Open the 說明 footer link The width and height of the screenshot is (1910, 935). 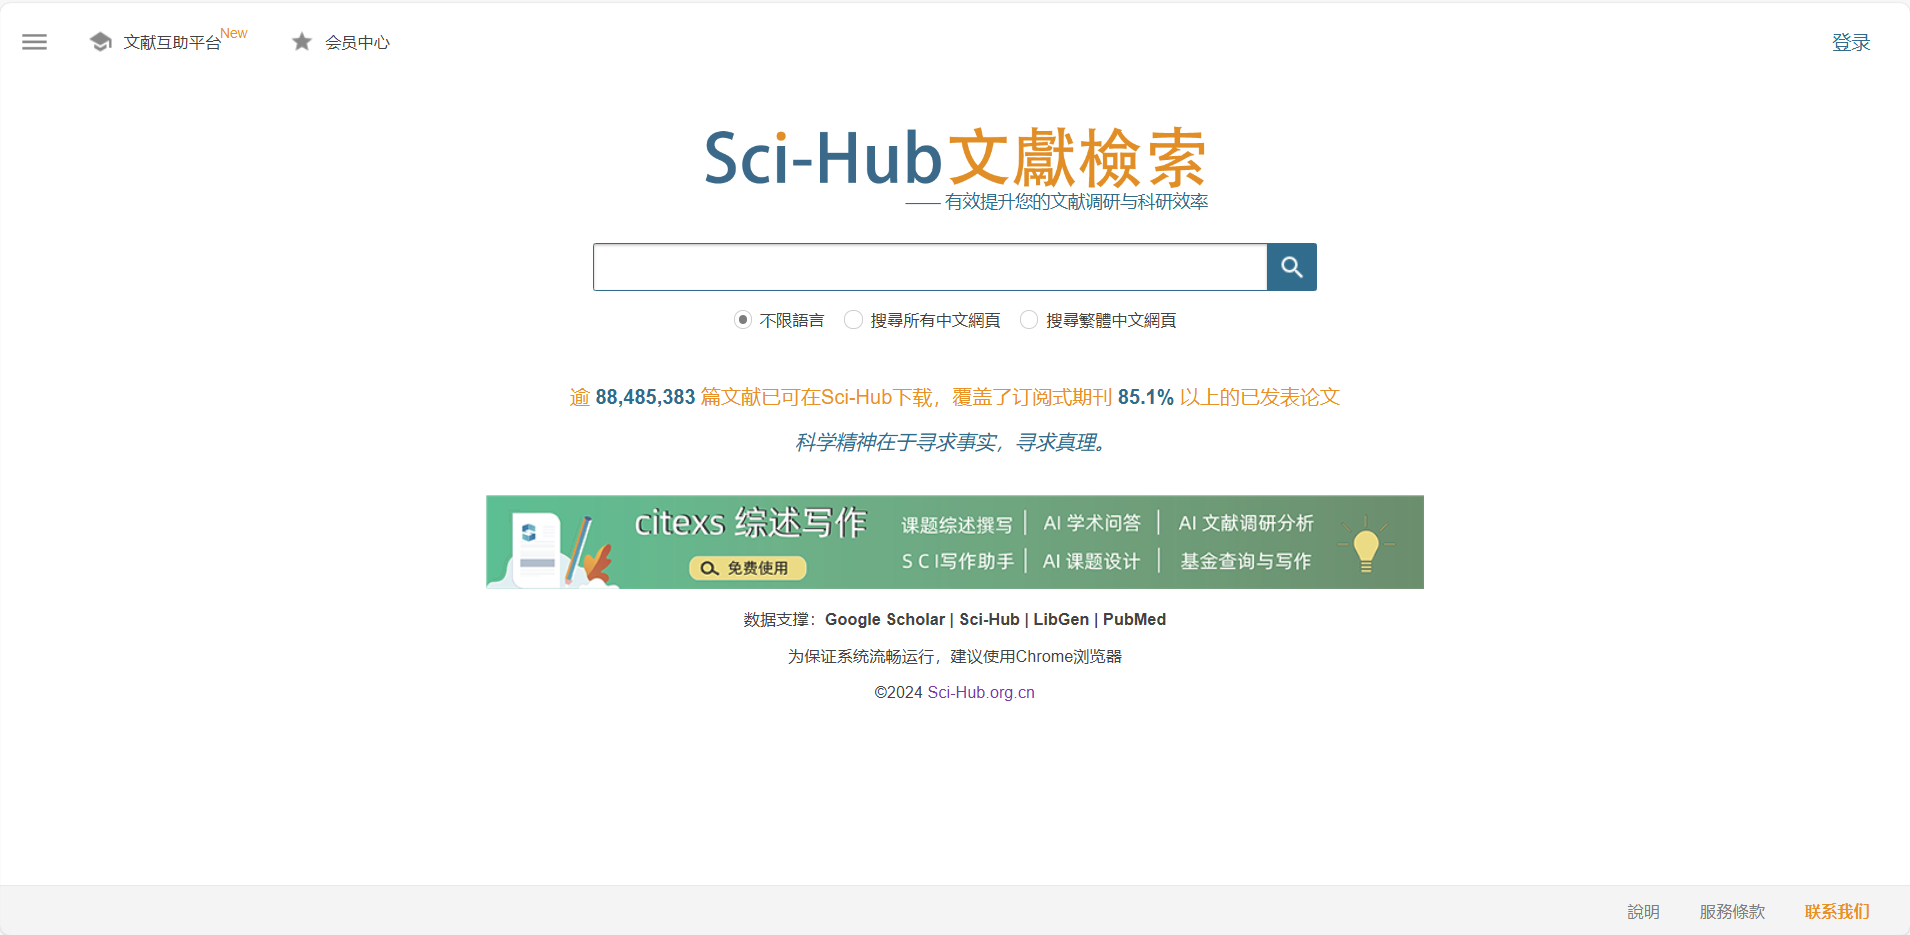tap(1643, 912)
